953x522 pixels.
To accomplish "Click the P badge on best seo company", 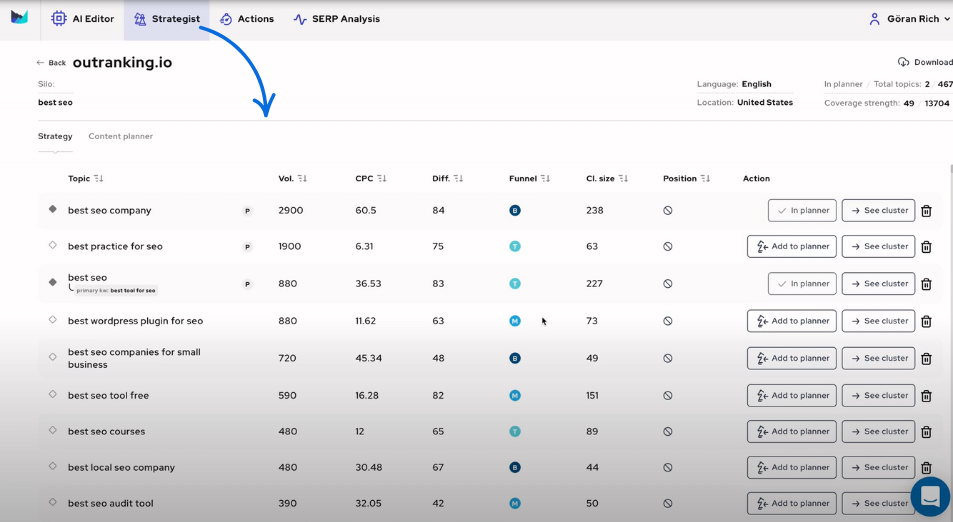I will point(247,211).
